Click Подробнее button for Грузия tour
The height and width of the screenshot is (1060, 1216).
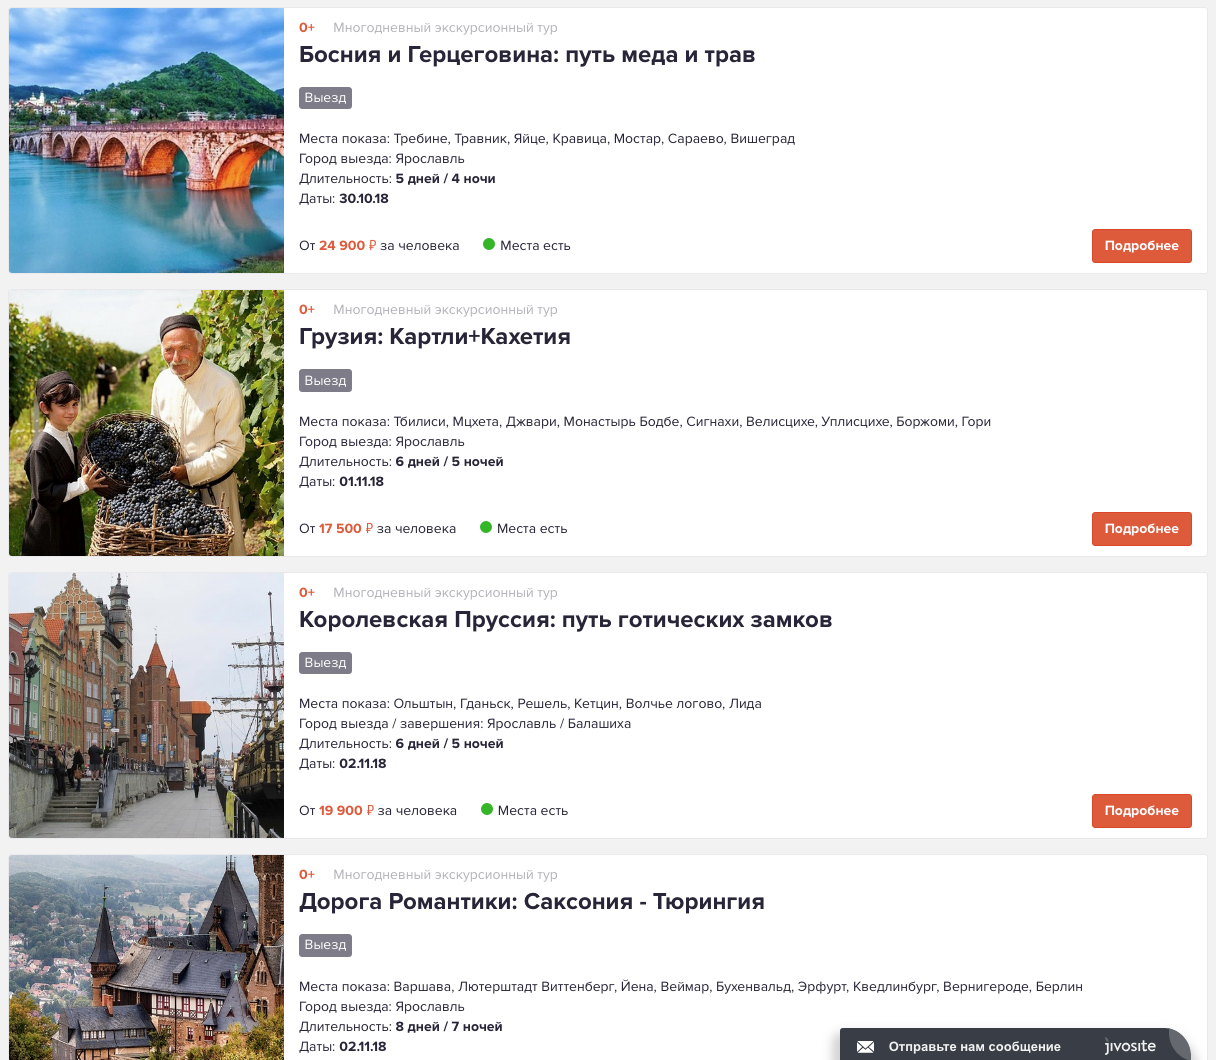(1141, 529)
